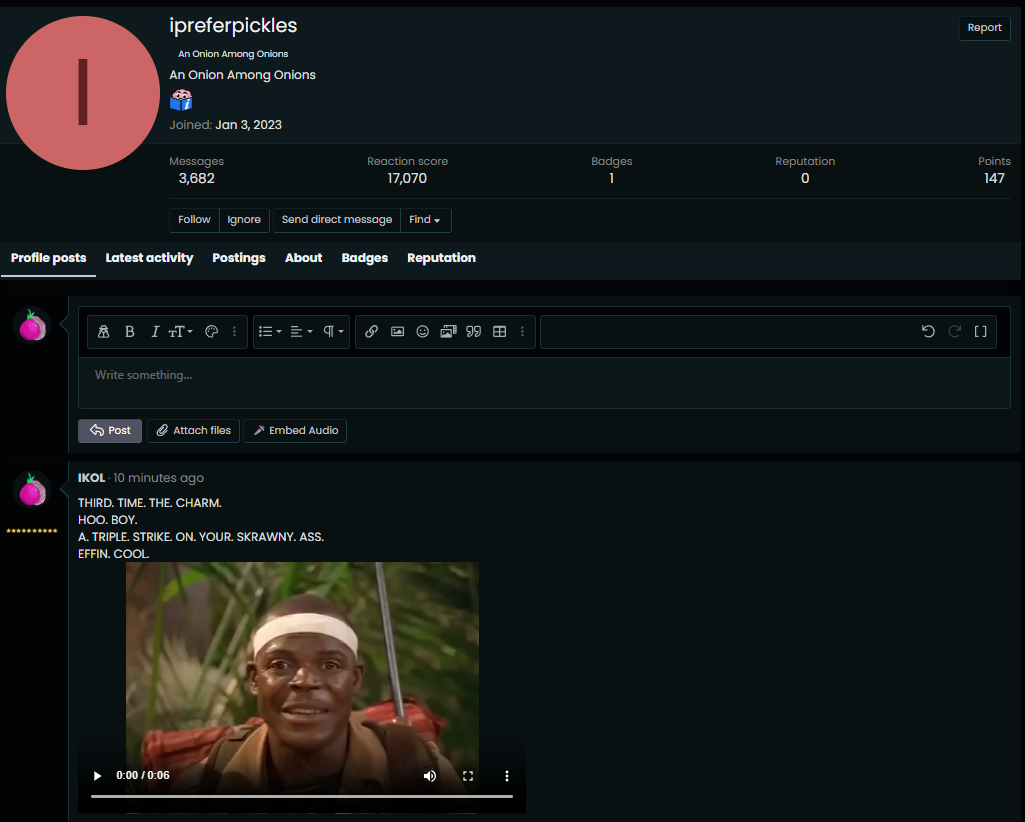1025x822 pixels.
Task: Insert a quote block
Action: click(x=474, y=332)
